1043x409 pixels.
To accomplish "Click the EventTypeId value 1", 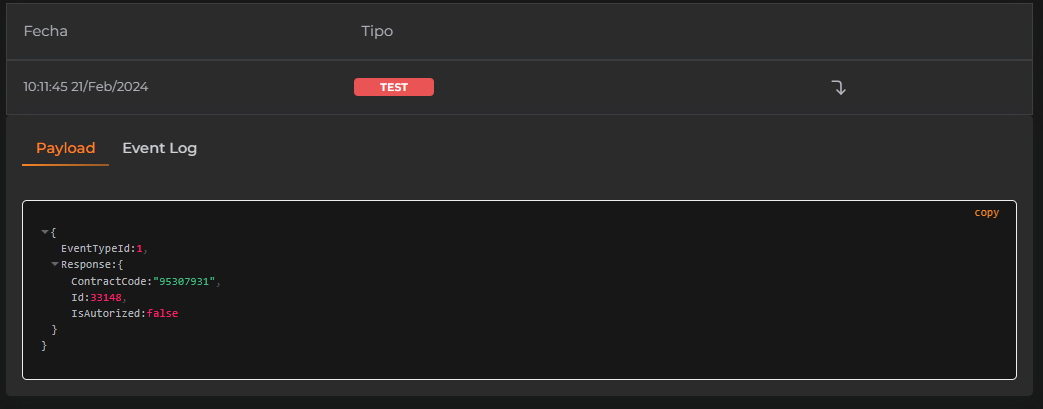I will pyautogui.click(x=138, y=249).
